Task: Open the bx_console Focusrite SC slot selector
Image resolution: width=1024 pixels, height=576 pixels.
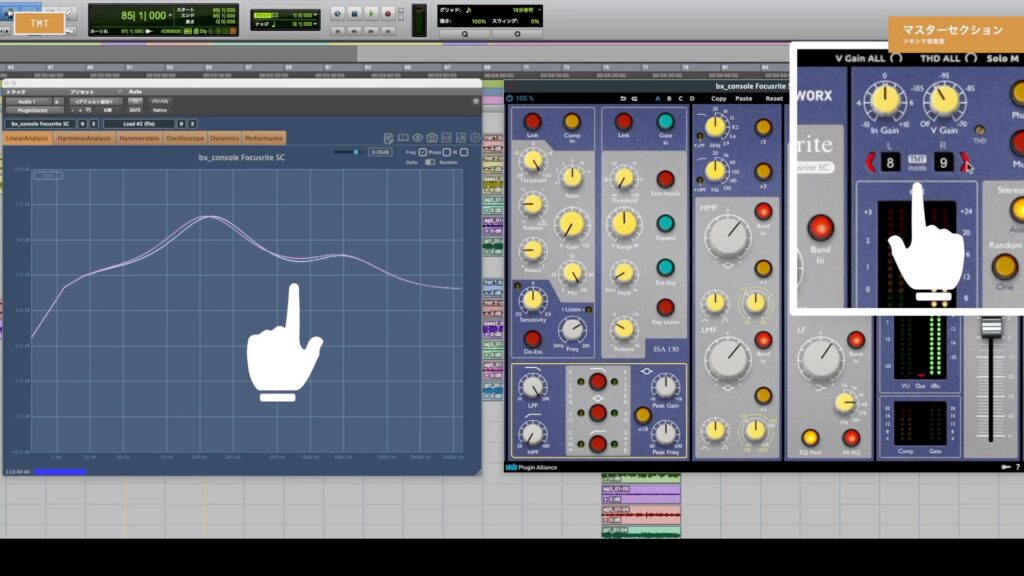Action: point(40,123)
